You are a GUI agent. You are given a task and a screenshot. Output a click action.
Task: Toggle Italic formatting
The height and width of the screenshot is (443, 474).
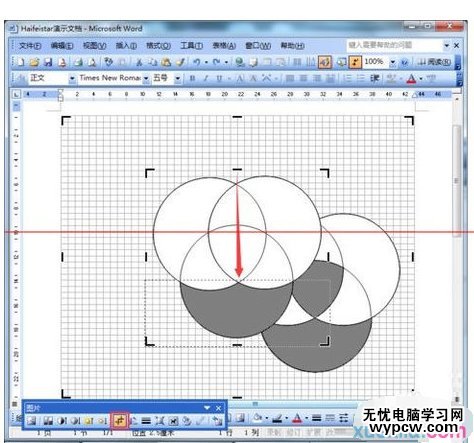206,79
